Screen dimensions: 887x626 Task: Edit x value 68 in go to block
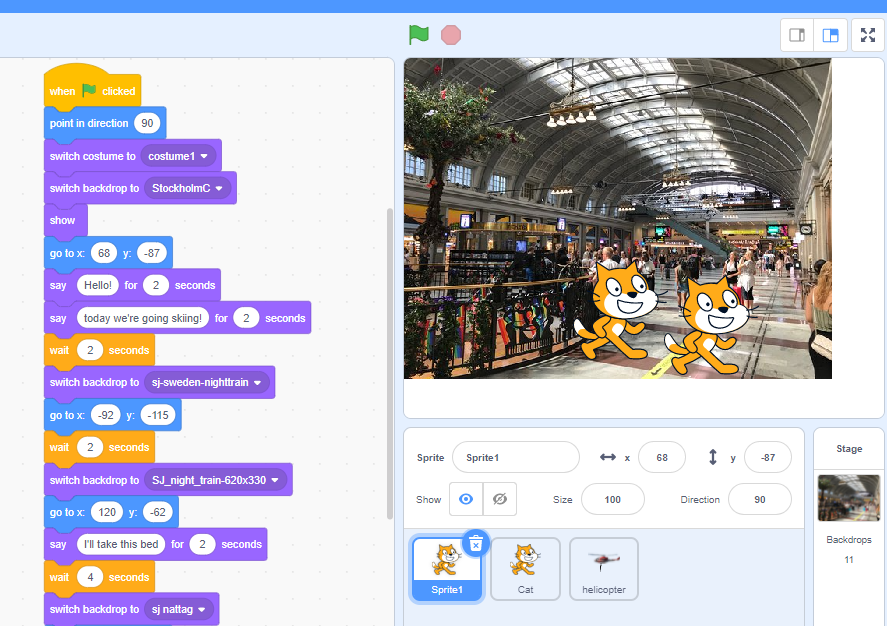(x=104, y=253)
